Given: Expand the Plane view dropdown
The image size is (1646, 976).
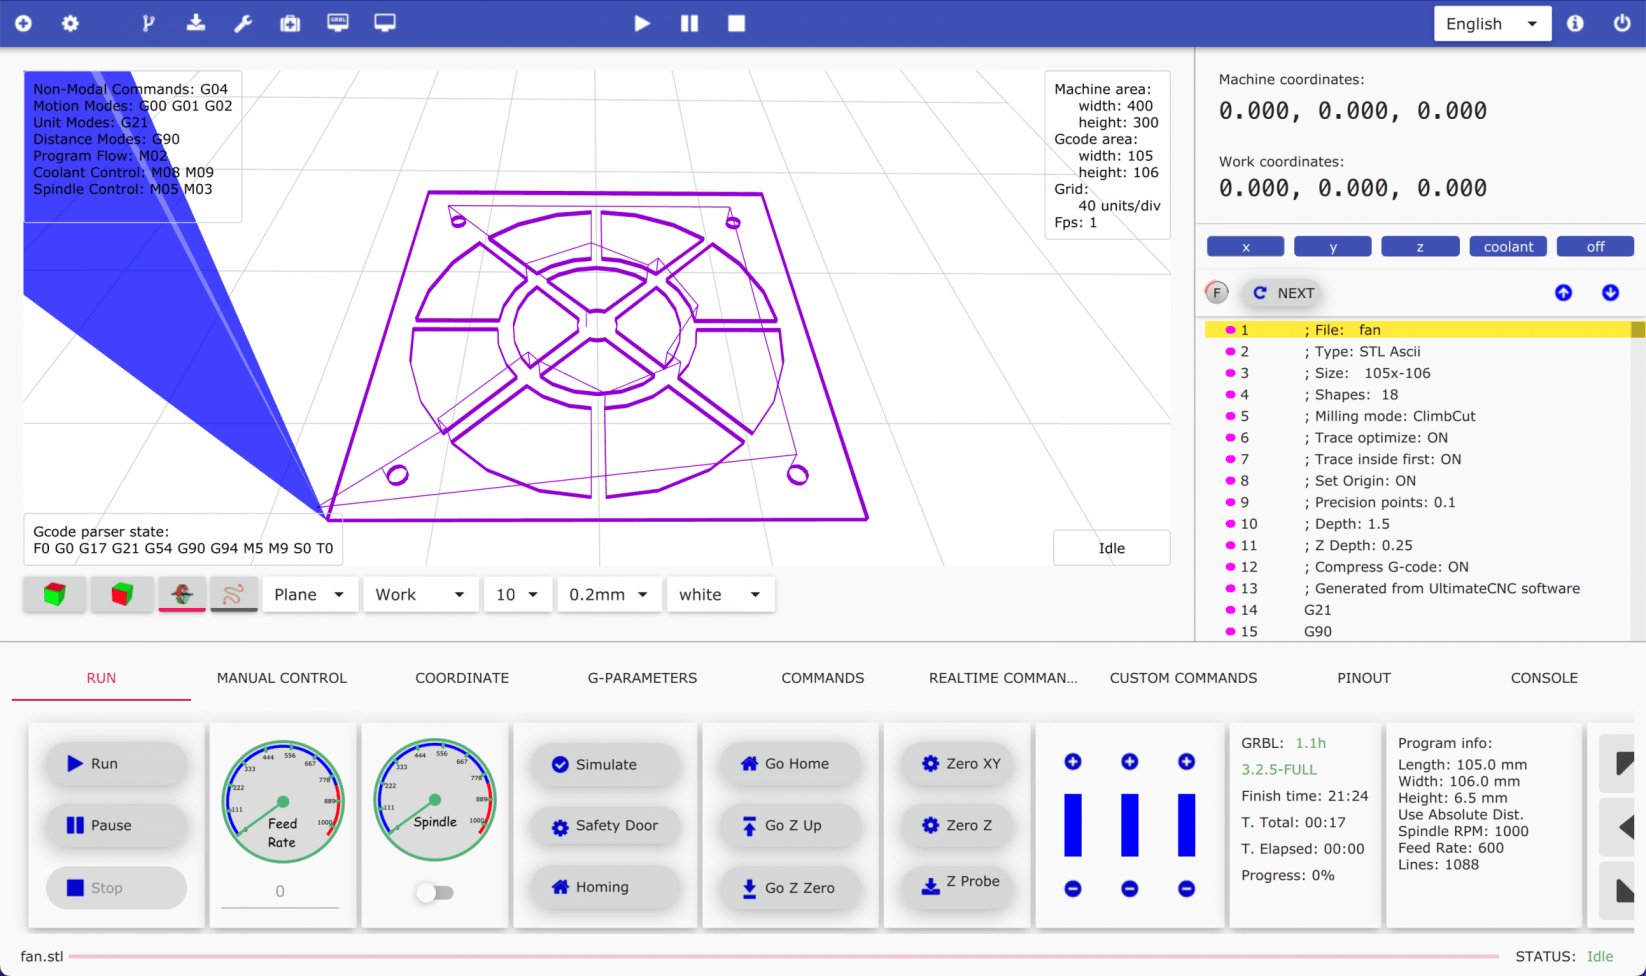Looking at the screenshot, I should pyautogui.click(x=309, y=594).
